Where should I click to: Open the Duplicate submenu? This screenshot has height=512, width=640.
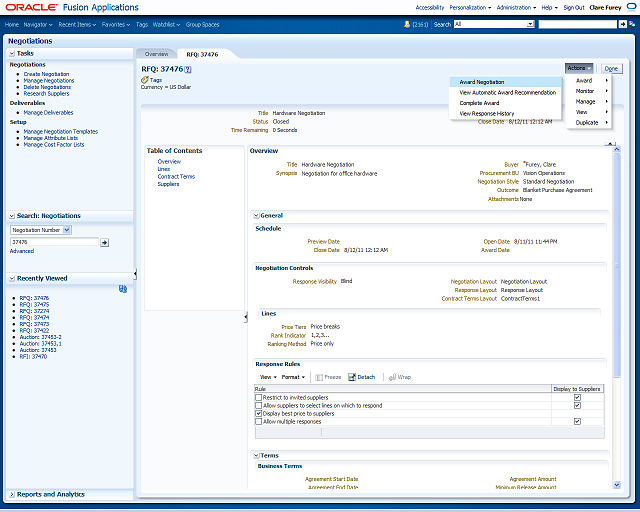tap(589, 122)
